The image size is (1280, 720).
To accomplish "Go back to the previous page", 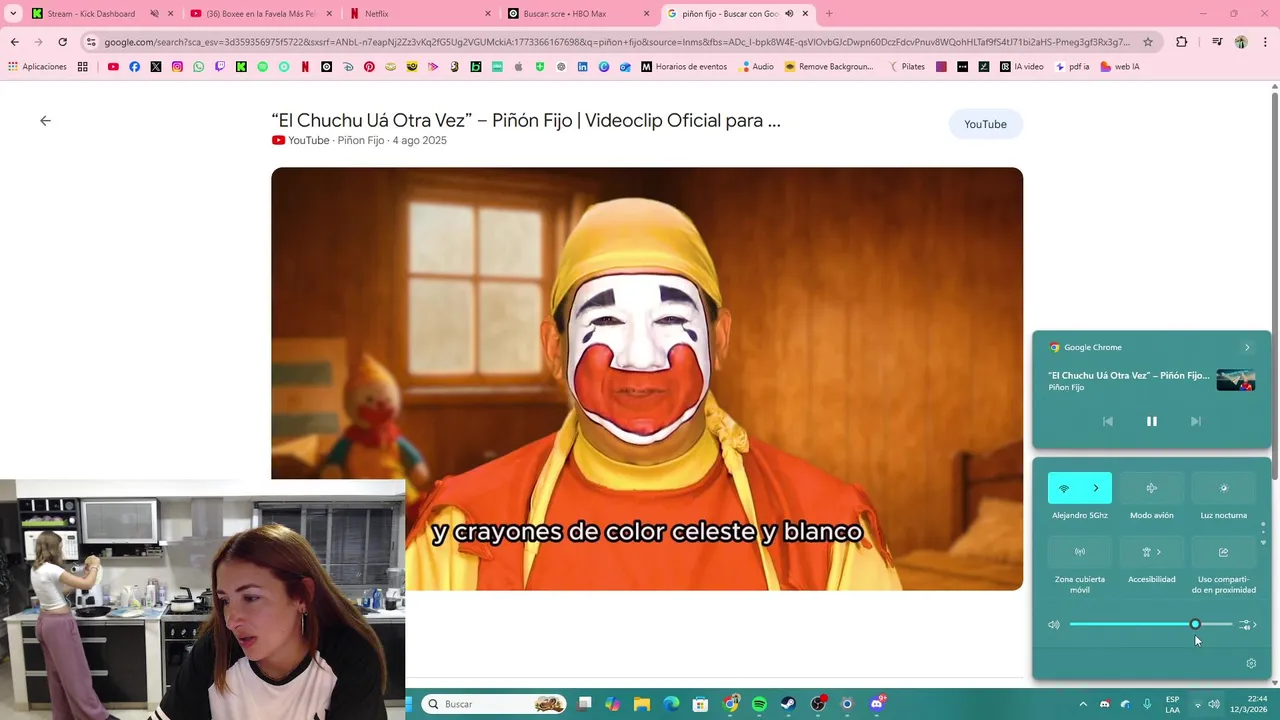I will tap(14, 42).
